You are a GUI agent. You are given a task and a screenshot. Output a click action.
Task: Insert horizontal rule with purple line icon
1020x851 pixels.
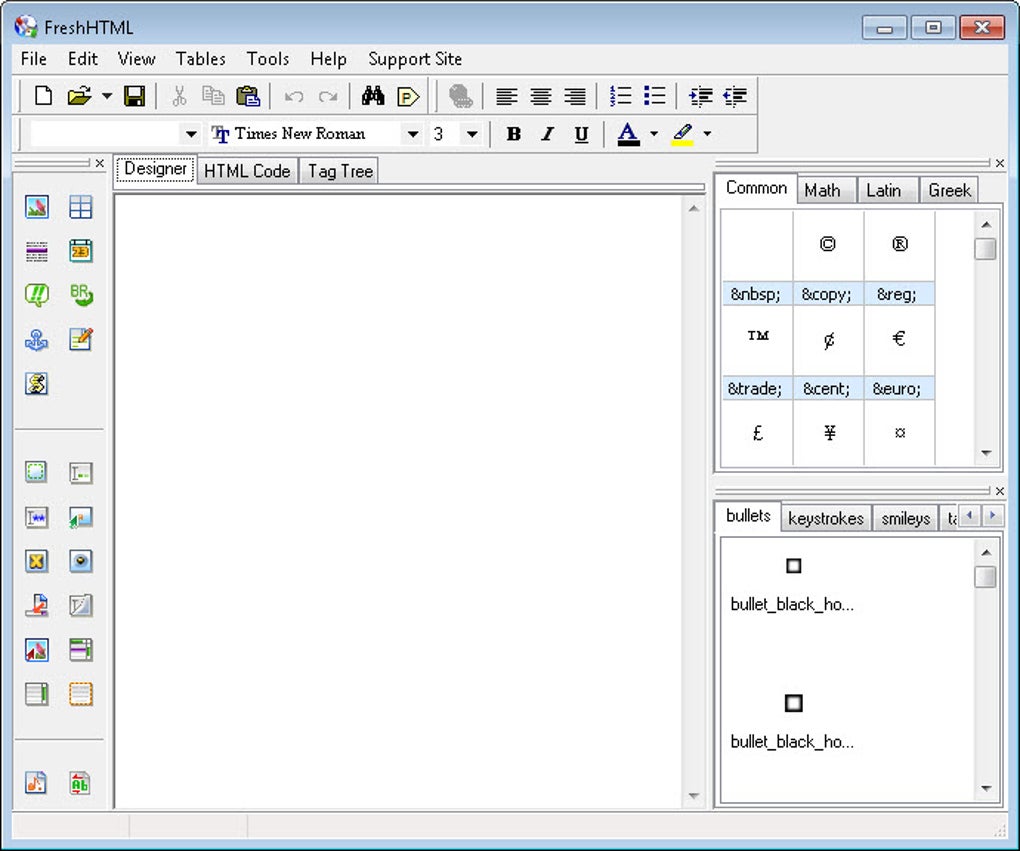point(36,251)
